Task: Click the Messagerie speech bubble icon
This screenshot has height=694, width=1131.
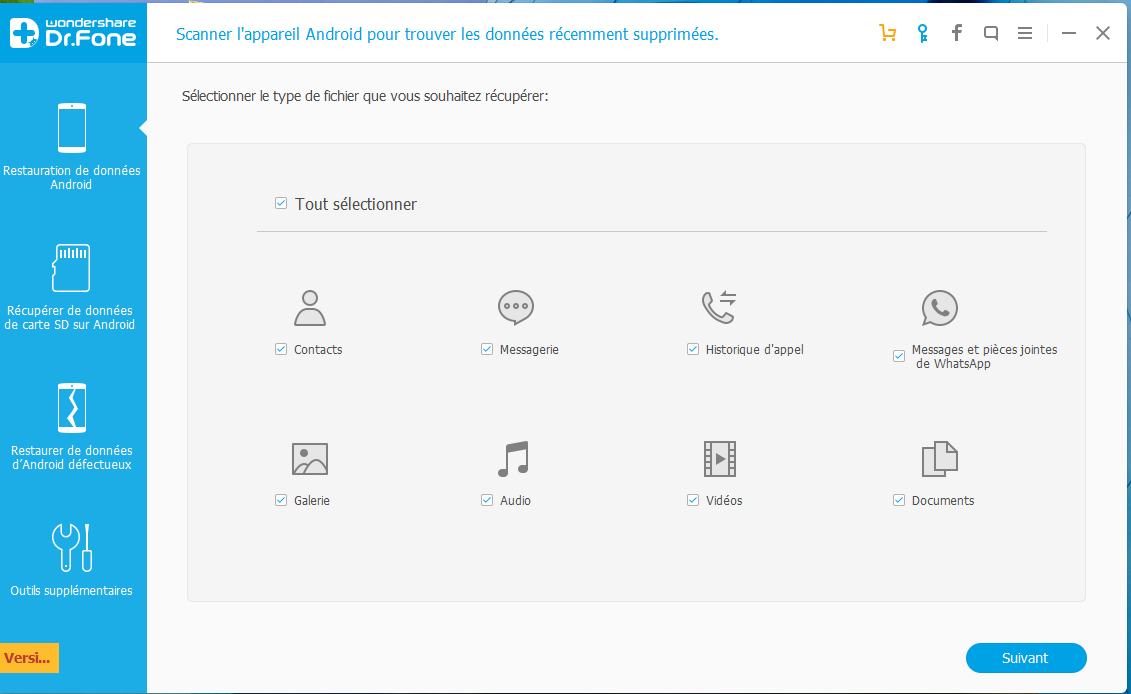Action: click(x=516, y=308)
